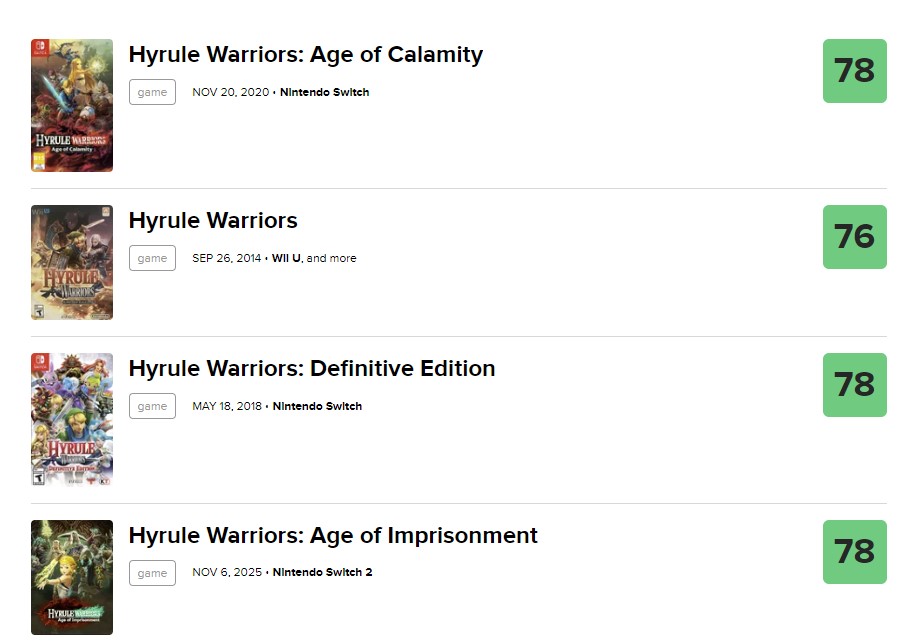Select the Nintendo Switch 2 platform label
900x644 pixels.
point(322,573)
